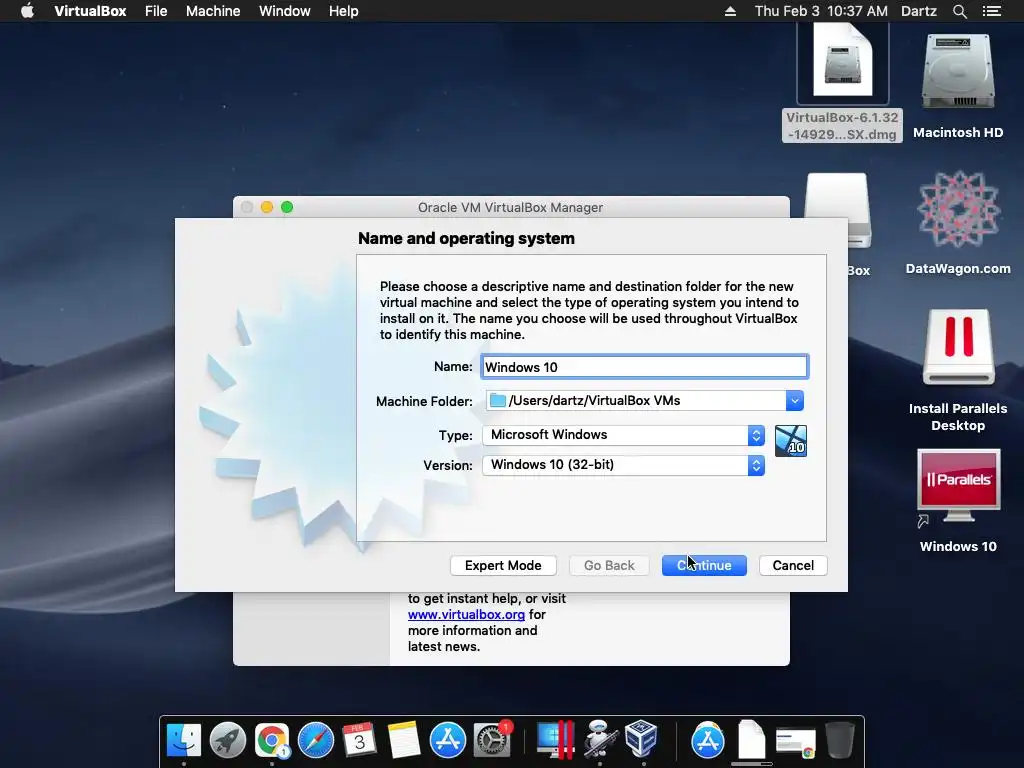This screenshot has width=1024, height=768.
Task: Launch Safari from the dock
Action: [x=315, y=740]
